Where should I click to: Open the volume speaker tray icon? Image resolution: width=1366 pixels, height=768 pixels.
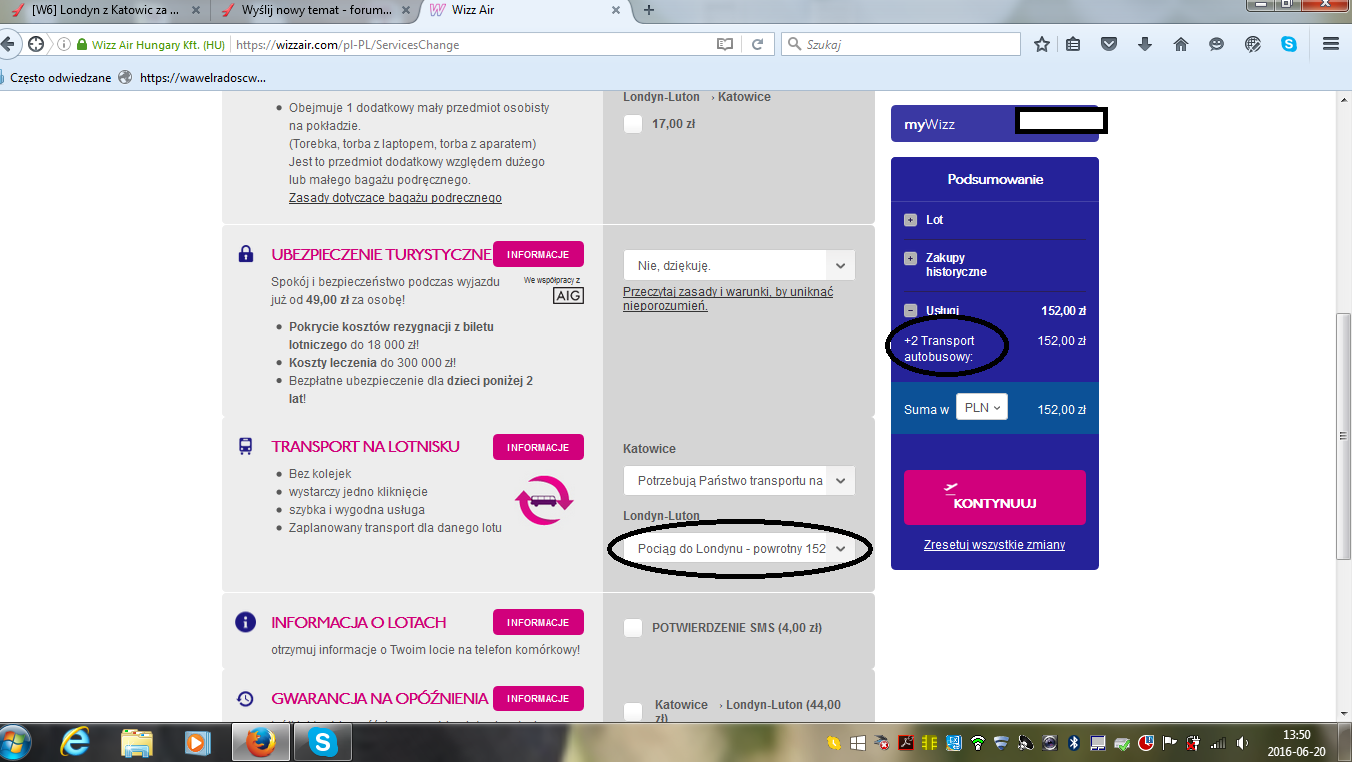click(x=1241, y=743)
